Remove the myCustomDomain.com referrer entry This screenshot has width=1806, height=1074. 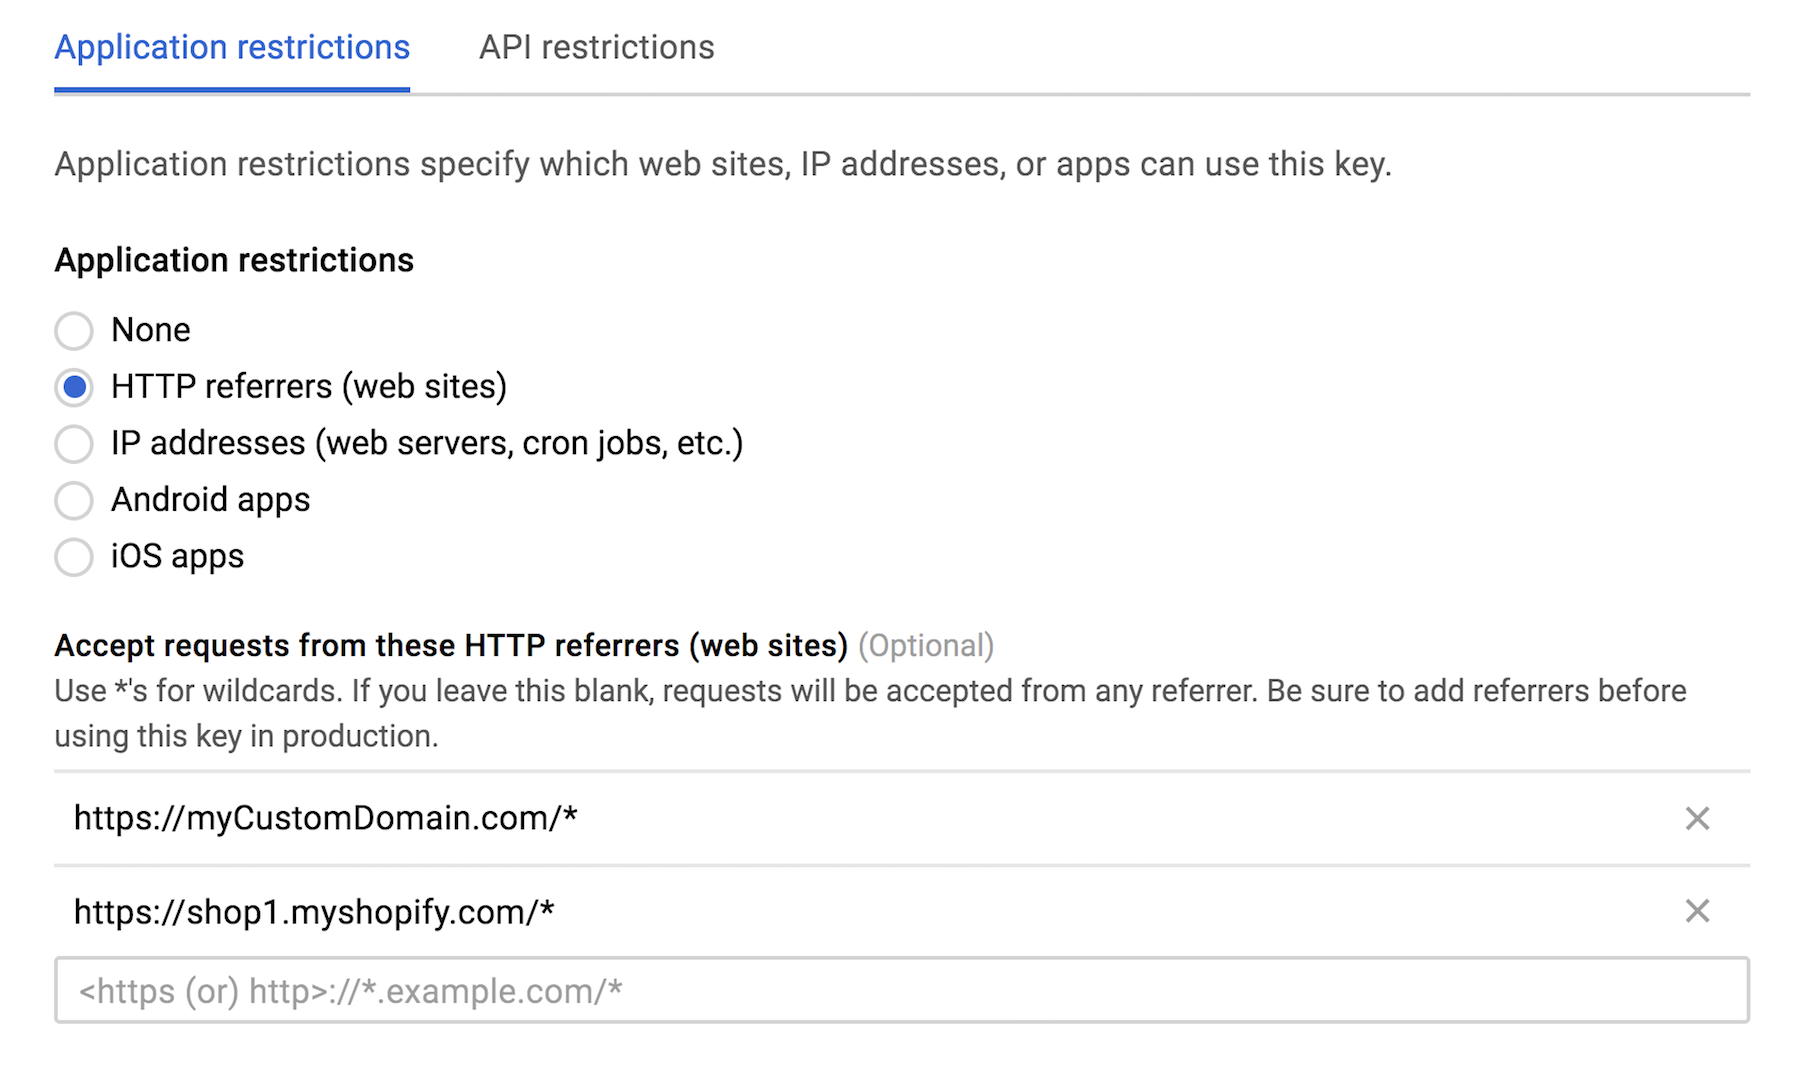coord(1697,818)
